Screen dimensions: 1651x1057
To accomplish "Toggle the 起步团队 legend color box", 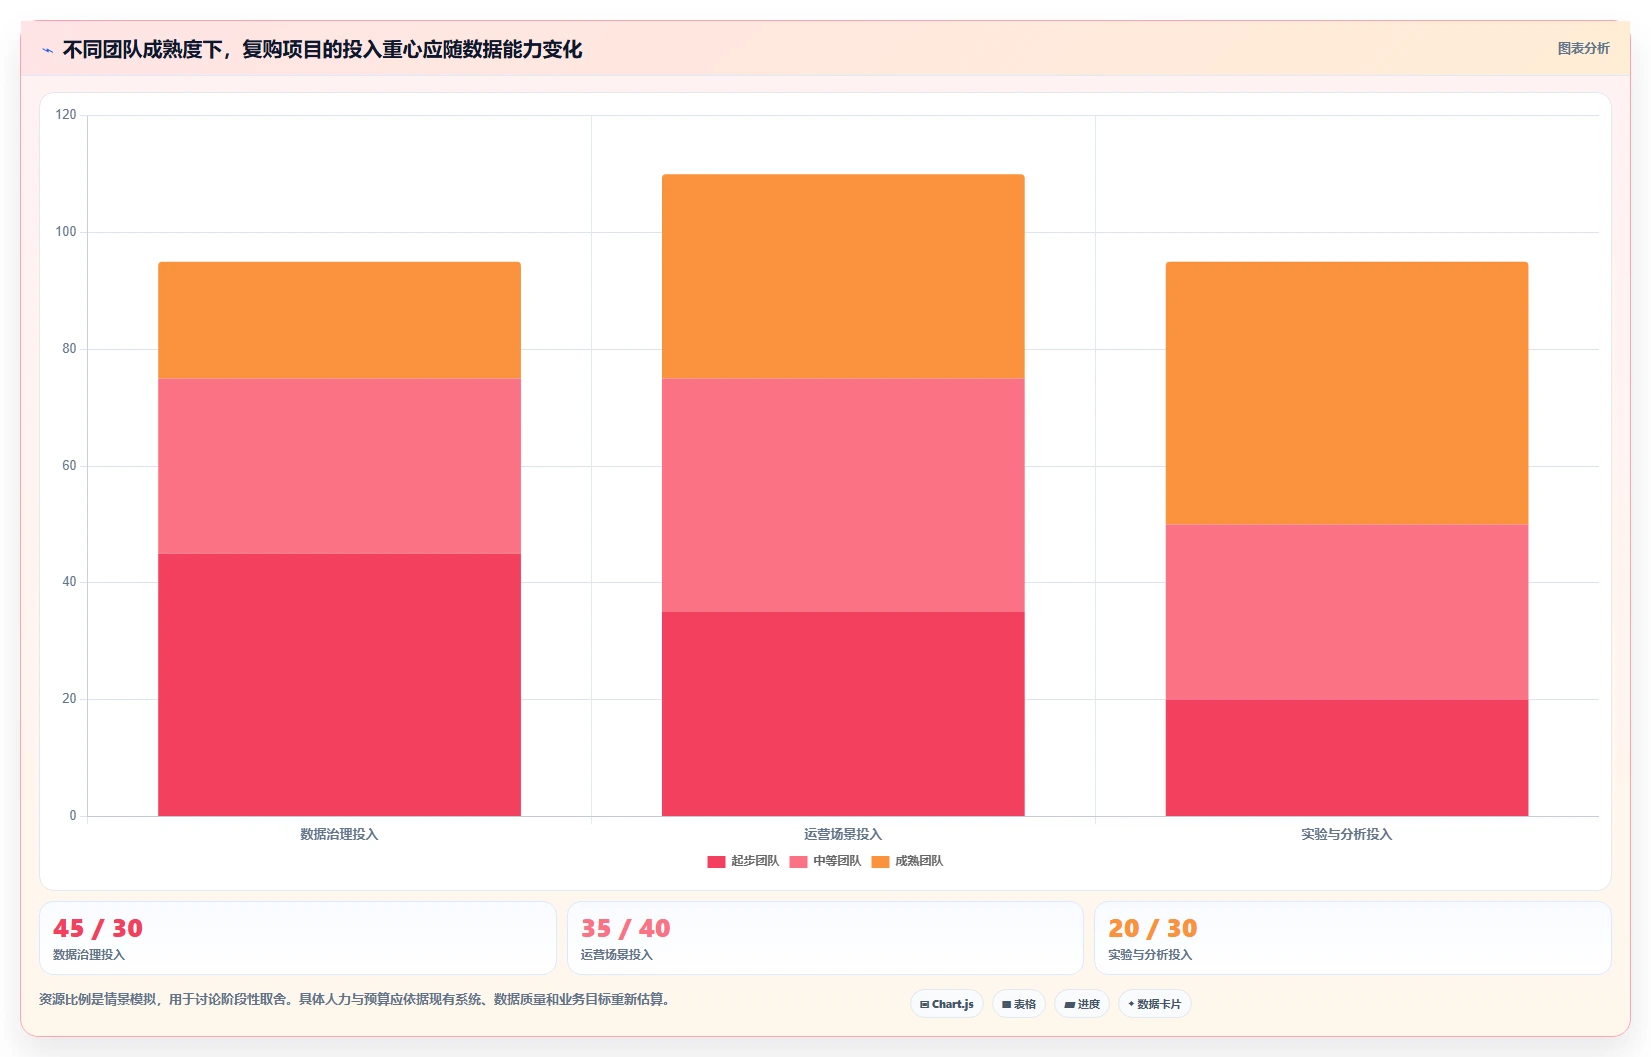I will click(x=716, y=862).
